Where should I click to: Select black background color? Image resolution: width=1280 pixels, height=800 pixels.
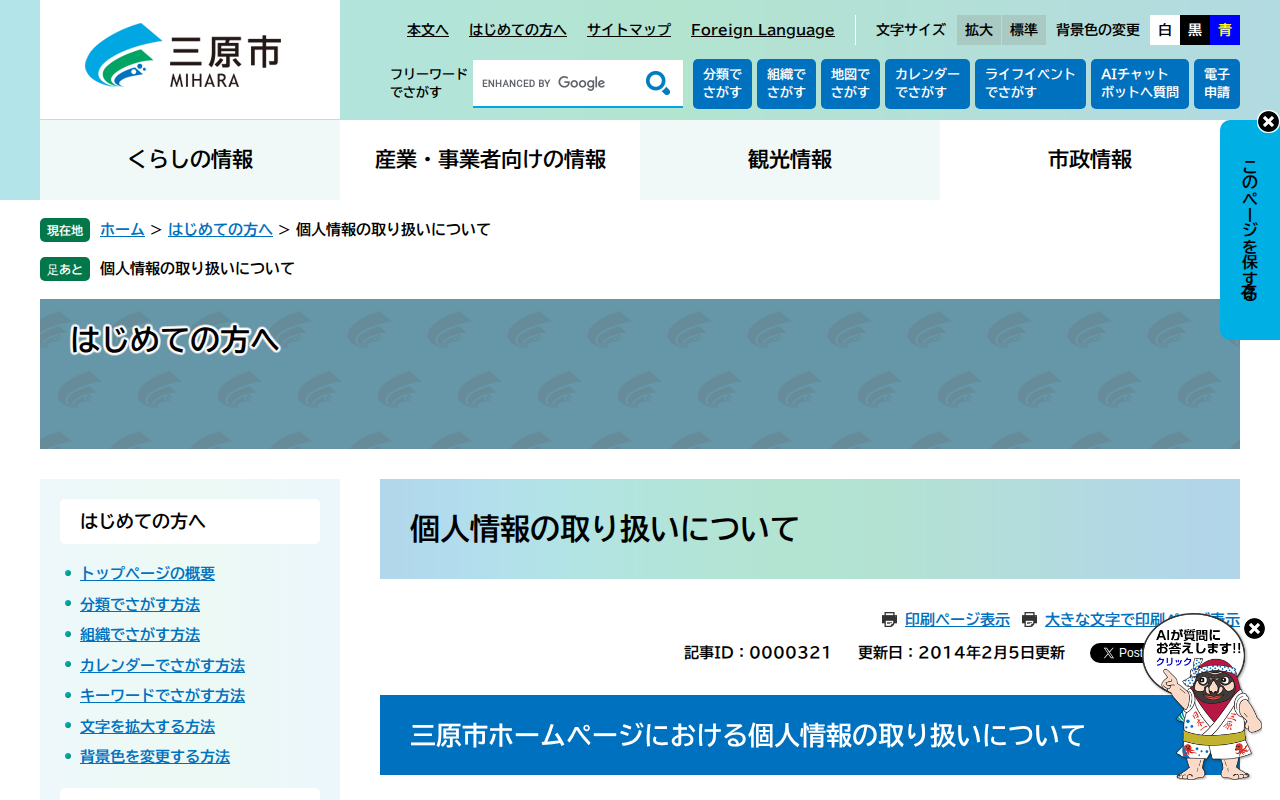pyautogui.click(x=1195, y=30)
